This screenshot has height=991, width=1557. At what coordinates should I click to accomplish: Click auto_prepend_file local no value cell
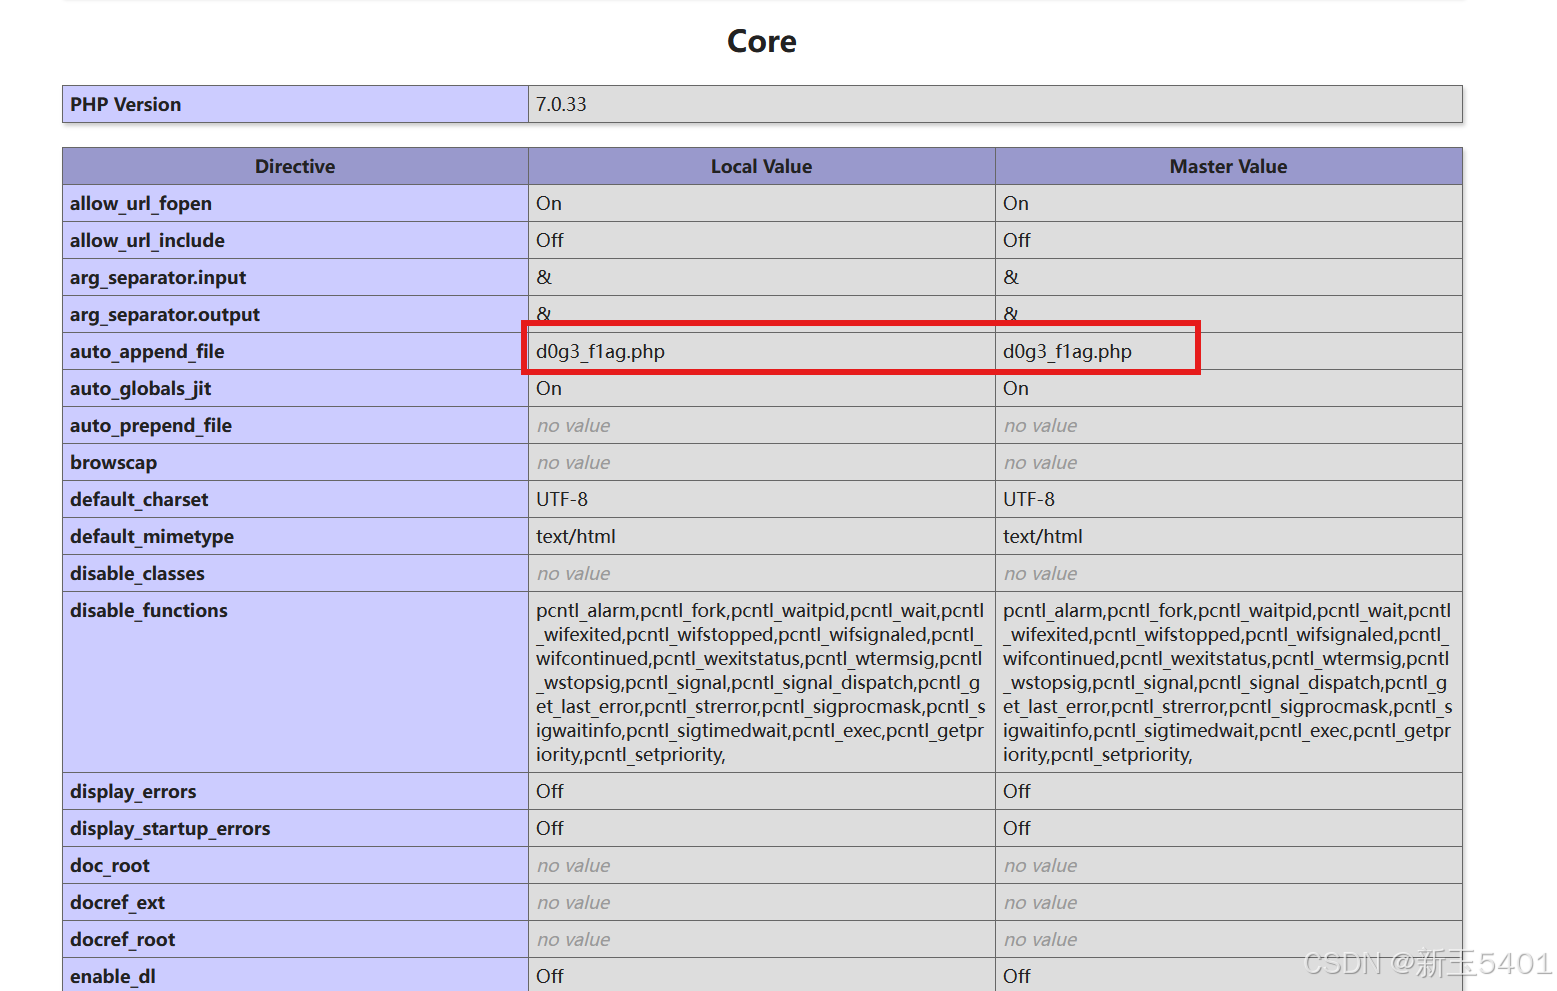pyautogui.click(x=761, y=425)
